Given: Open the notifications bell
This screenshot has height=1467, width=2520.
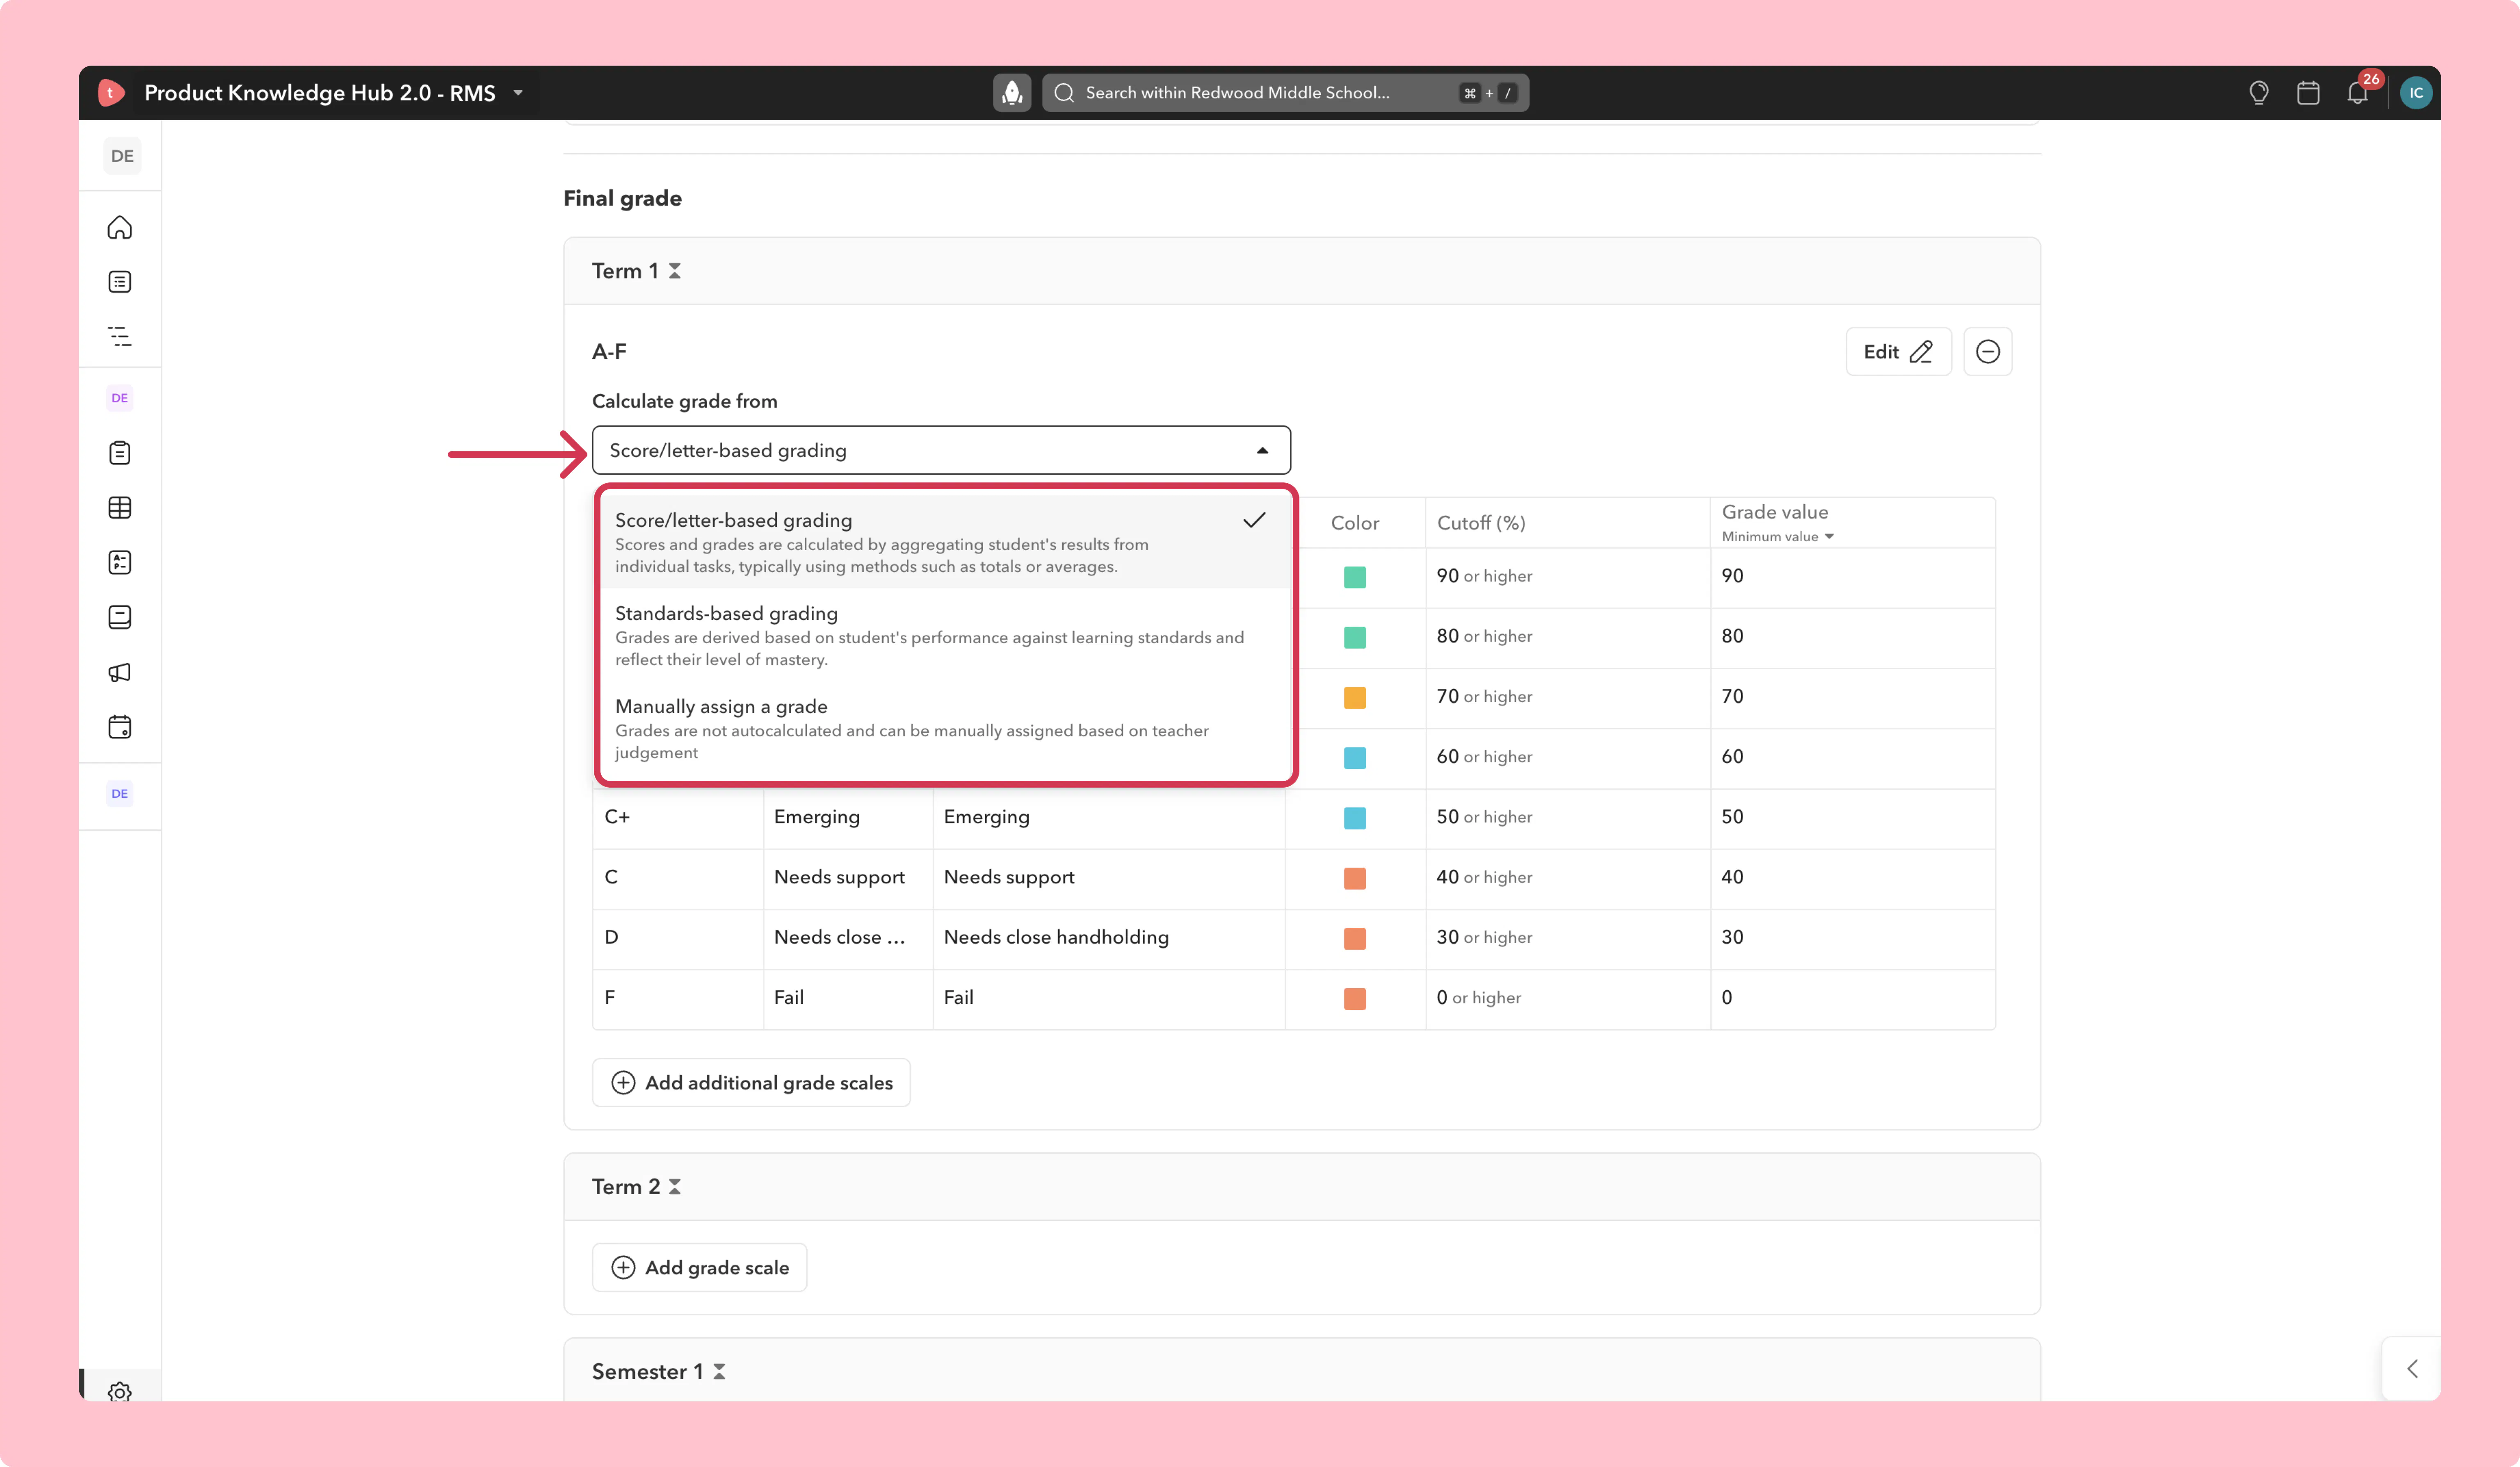Looking at the screenshot, I should click(x=2358, y=93).
